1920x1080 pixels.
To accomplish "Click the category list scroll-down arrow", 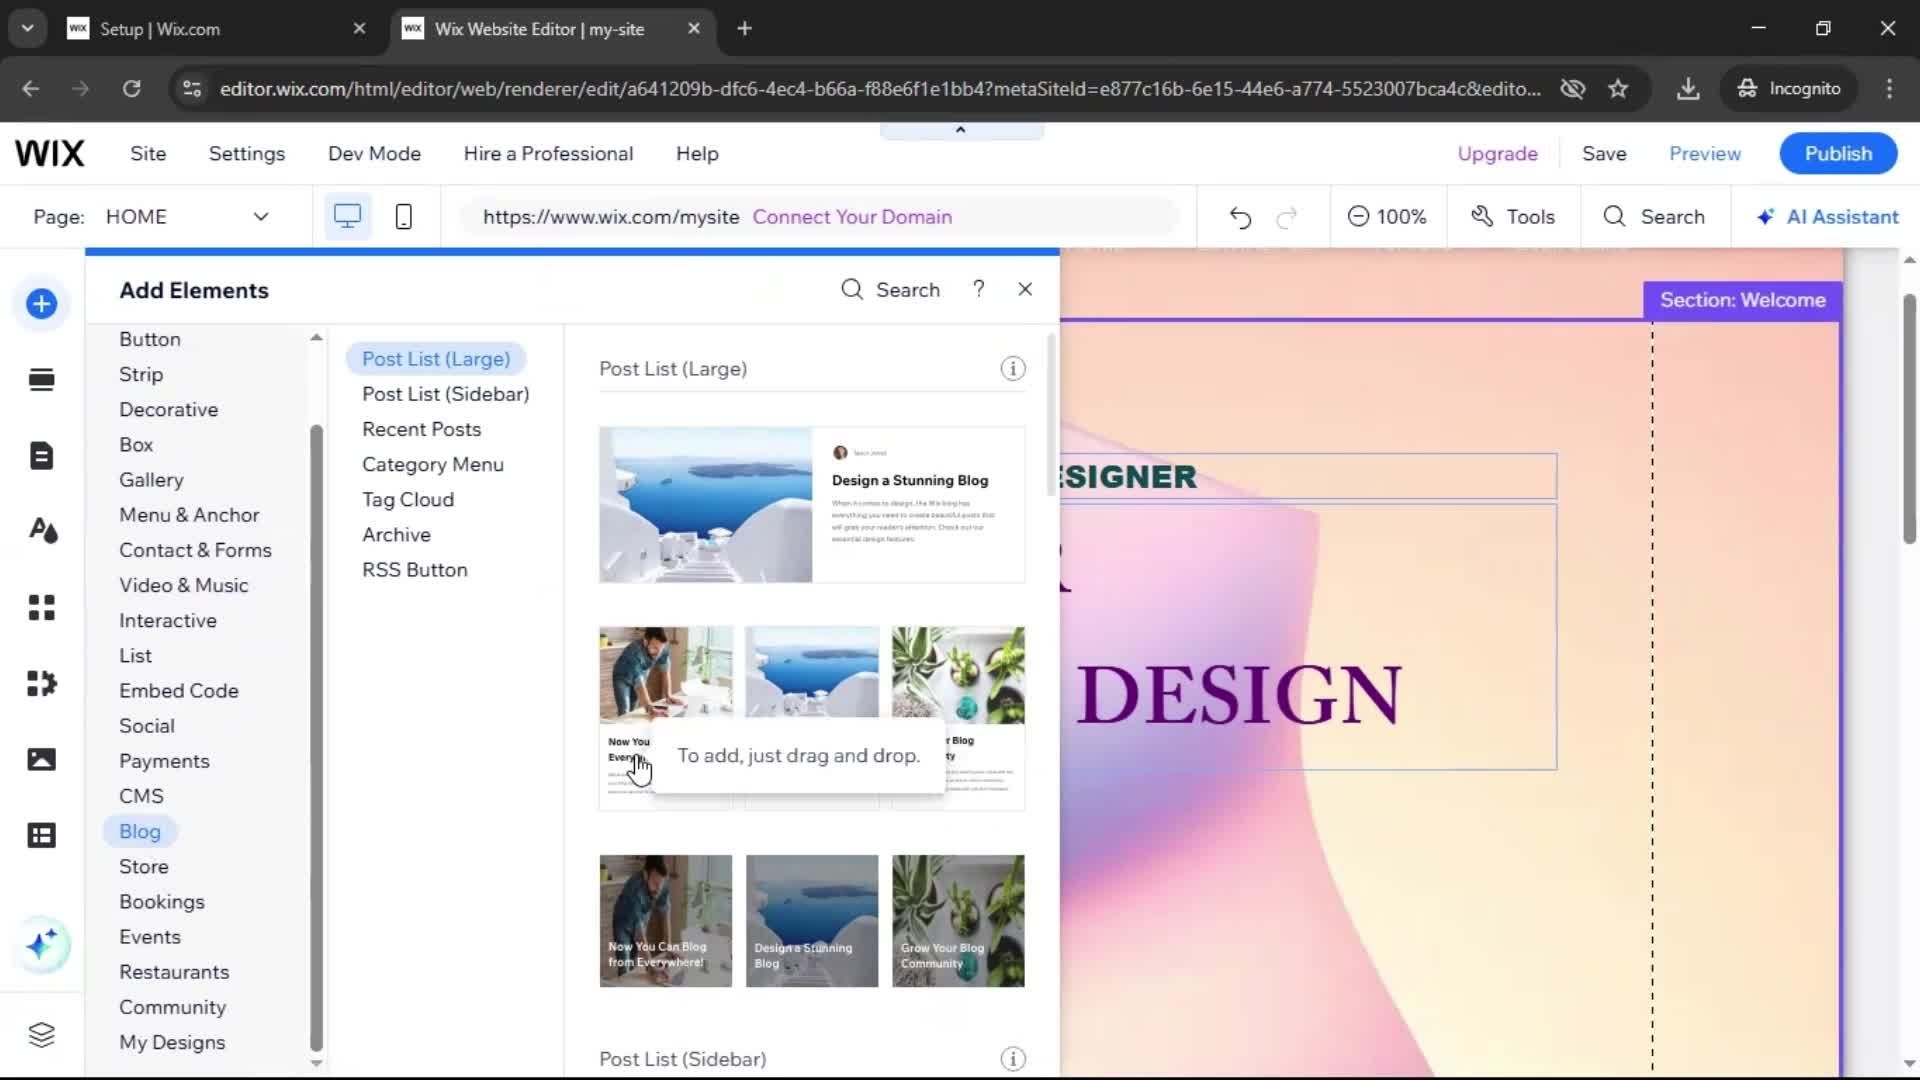I will (x=316, y=1063).
